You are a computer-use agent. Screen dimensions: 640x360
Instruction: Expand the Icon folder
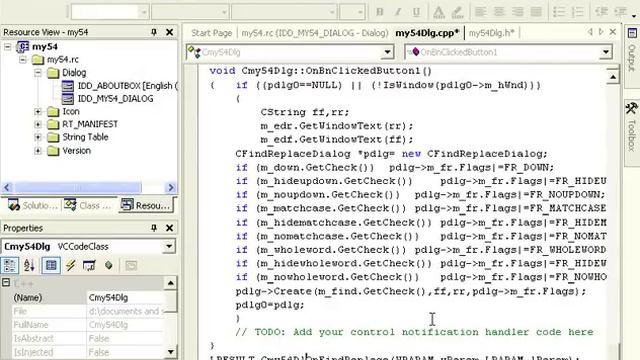point(38,111)
